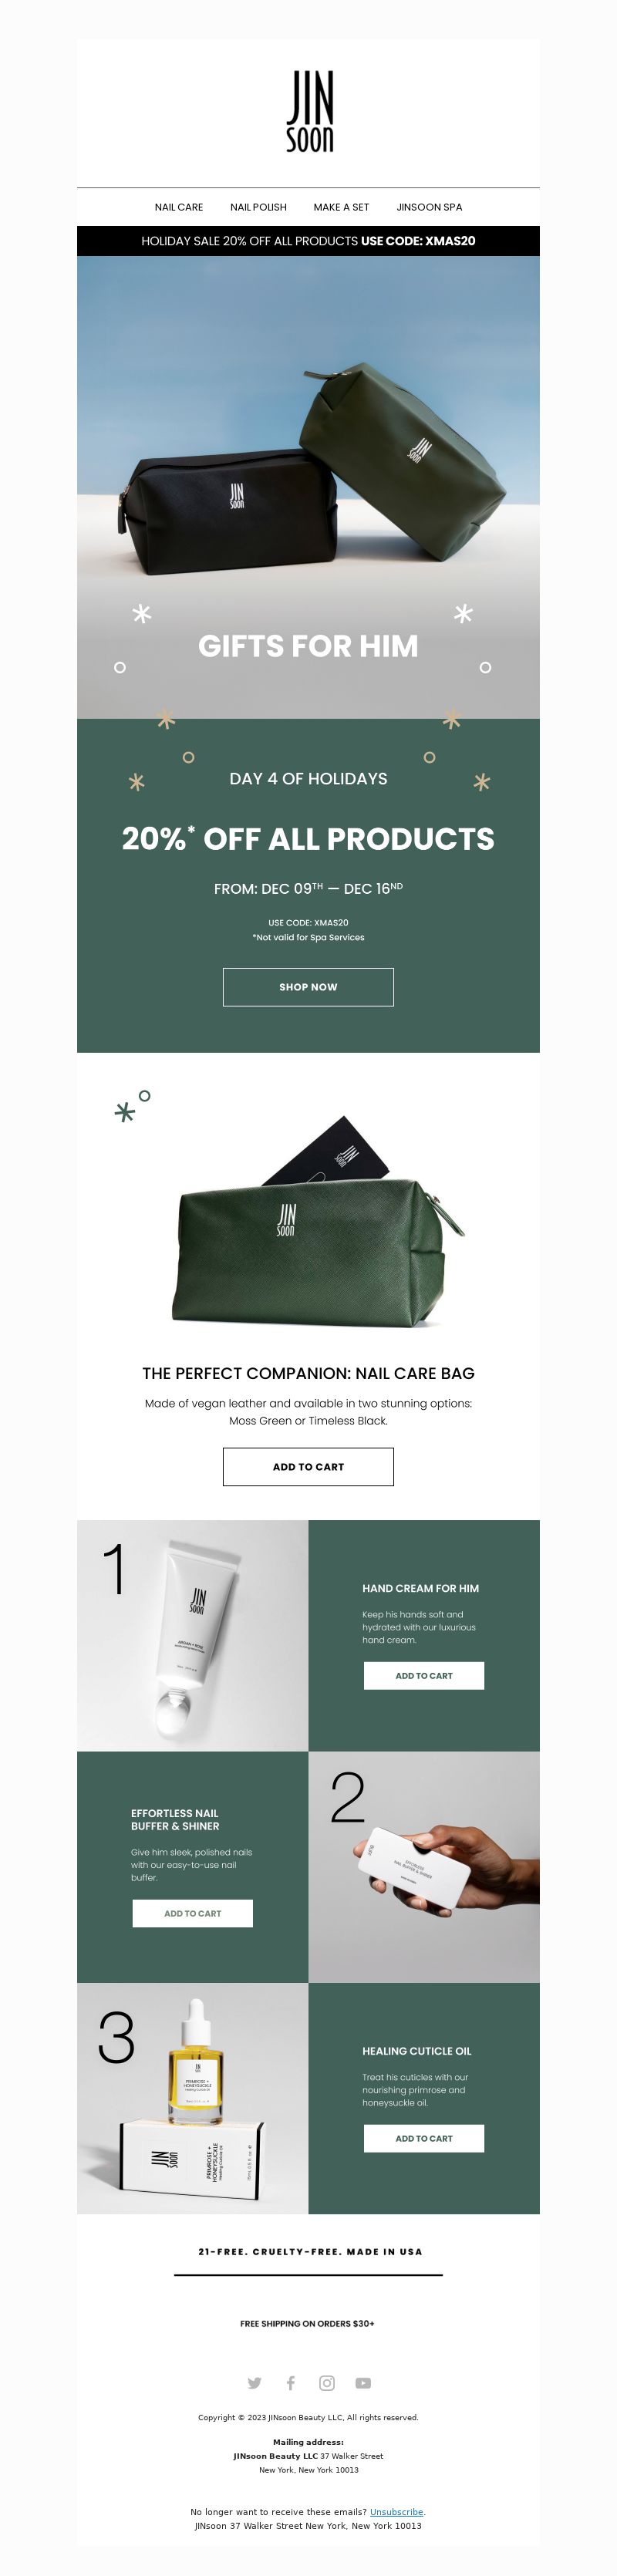
Task: Add the Nail Care Bag to cart
Action: coord(308,1467)
